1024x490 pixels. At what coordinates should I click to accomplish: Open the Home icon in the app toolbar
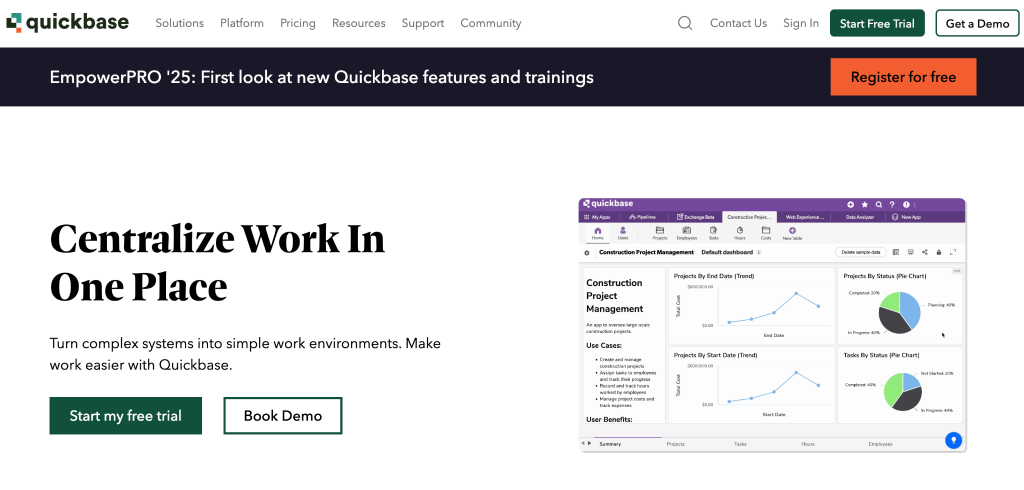tap(598, 233)
